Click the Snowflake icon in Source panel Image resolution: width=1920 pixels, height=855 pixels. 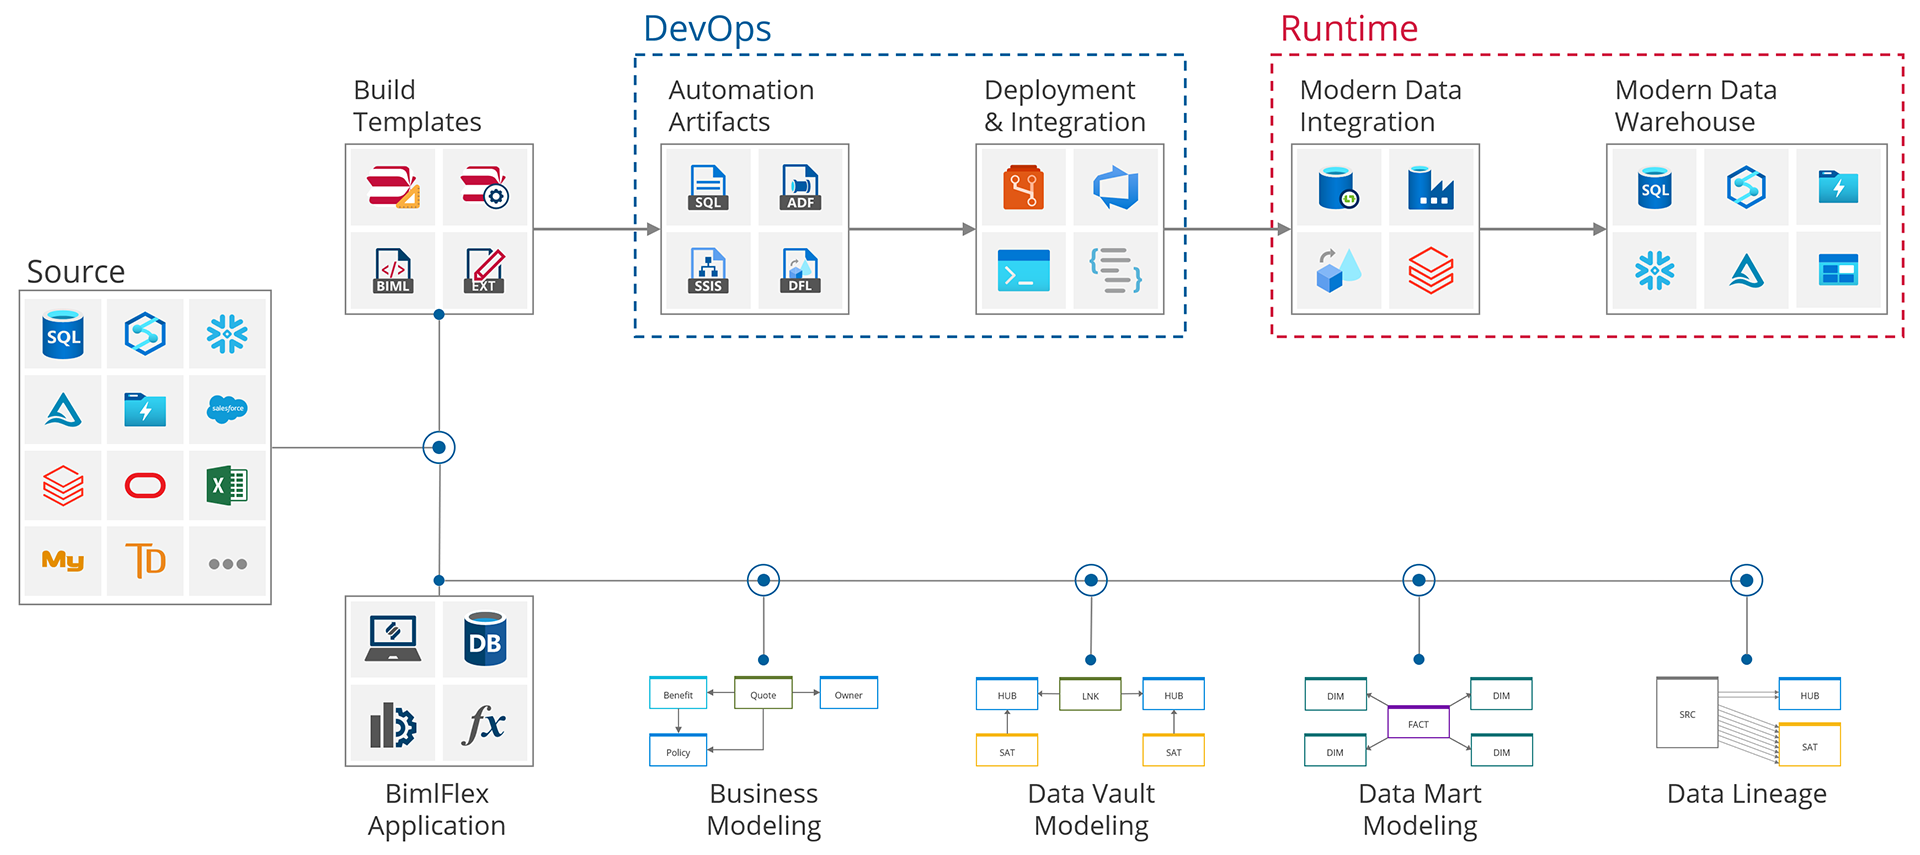227,334
